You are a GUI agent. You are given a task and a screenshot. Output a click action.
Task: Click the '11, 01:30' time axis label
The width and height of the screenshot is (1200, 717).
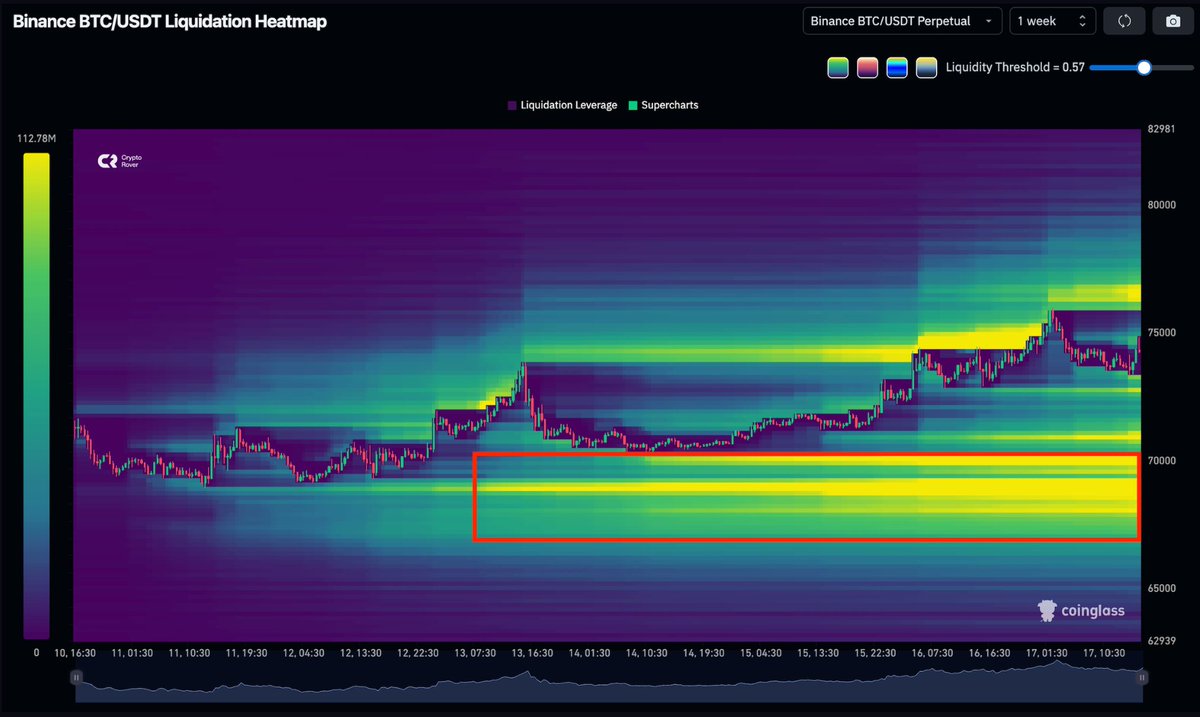(x=132, y=653)
